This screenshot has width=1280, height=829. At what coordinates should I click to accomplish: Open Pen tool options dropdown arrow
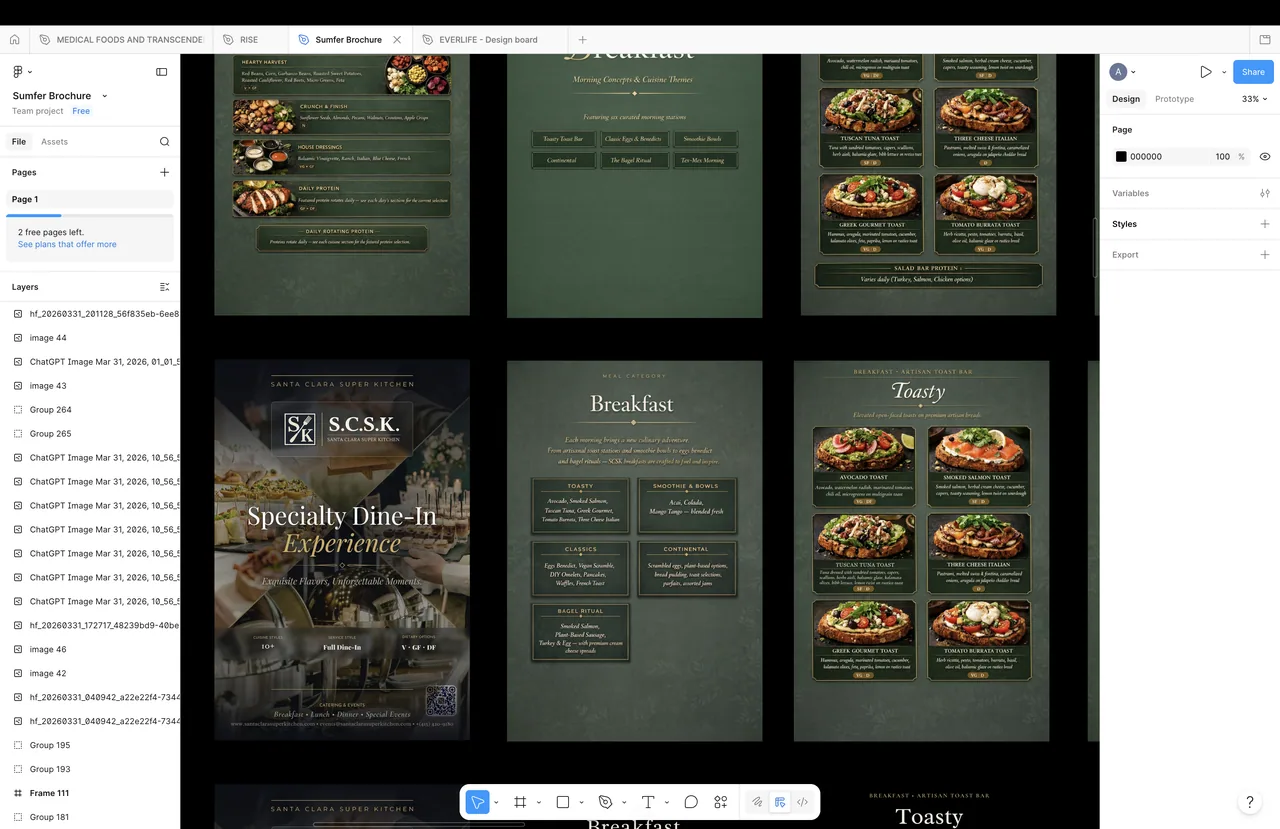pyautogui.click(x=623, y=802)
